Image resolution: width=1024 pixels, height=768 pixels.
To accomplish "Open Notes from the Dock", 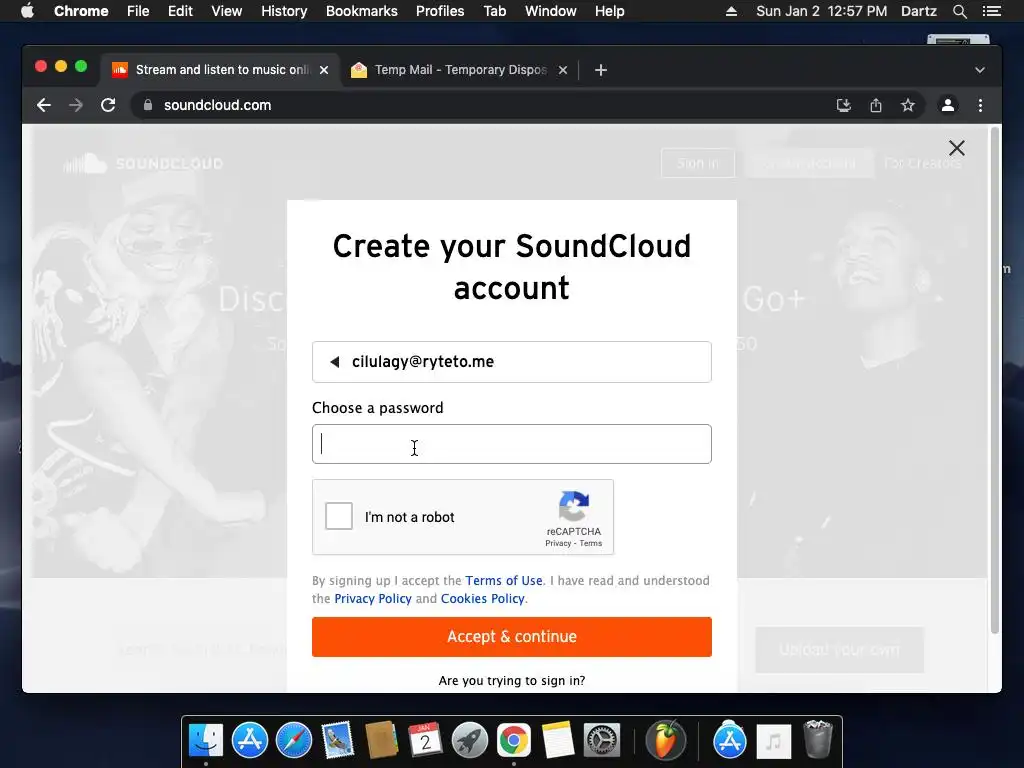I will coord(557,741).
